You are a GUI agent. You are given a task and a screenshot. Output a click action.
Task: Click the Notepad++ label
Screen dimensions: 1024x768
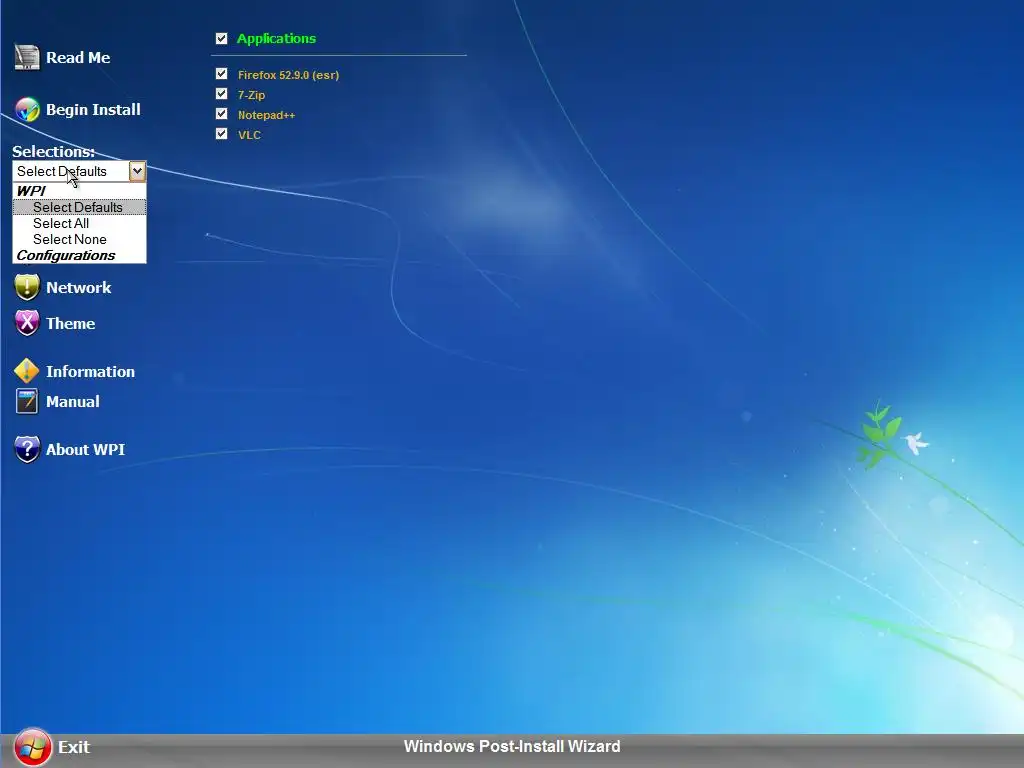point(266,115)
